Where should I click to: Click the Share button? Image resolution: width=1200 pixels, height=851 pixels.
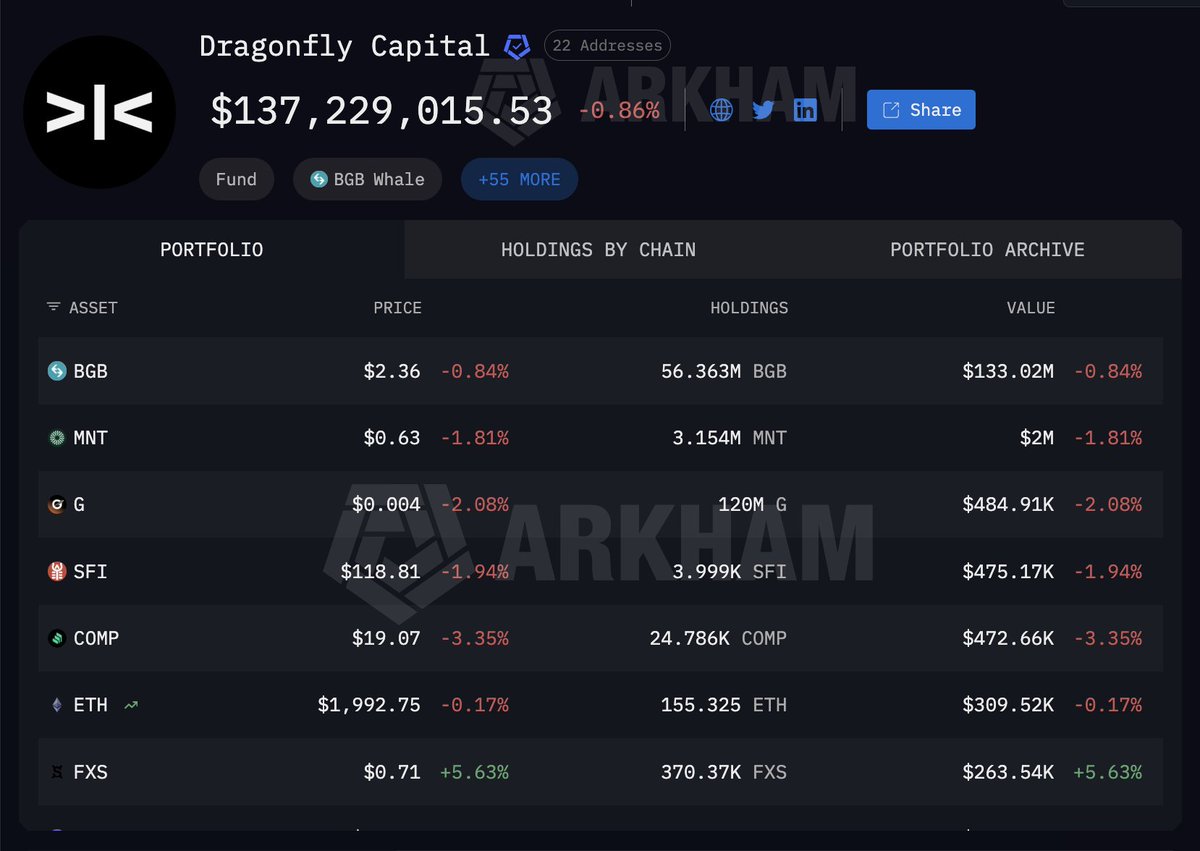pyautogui.click(x=920, y=110)
